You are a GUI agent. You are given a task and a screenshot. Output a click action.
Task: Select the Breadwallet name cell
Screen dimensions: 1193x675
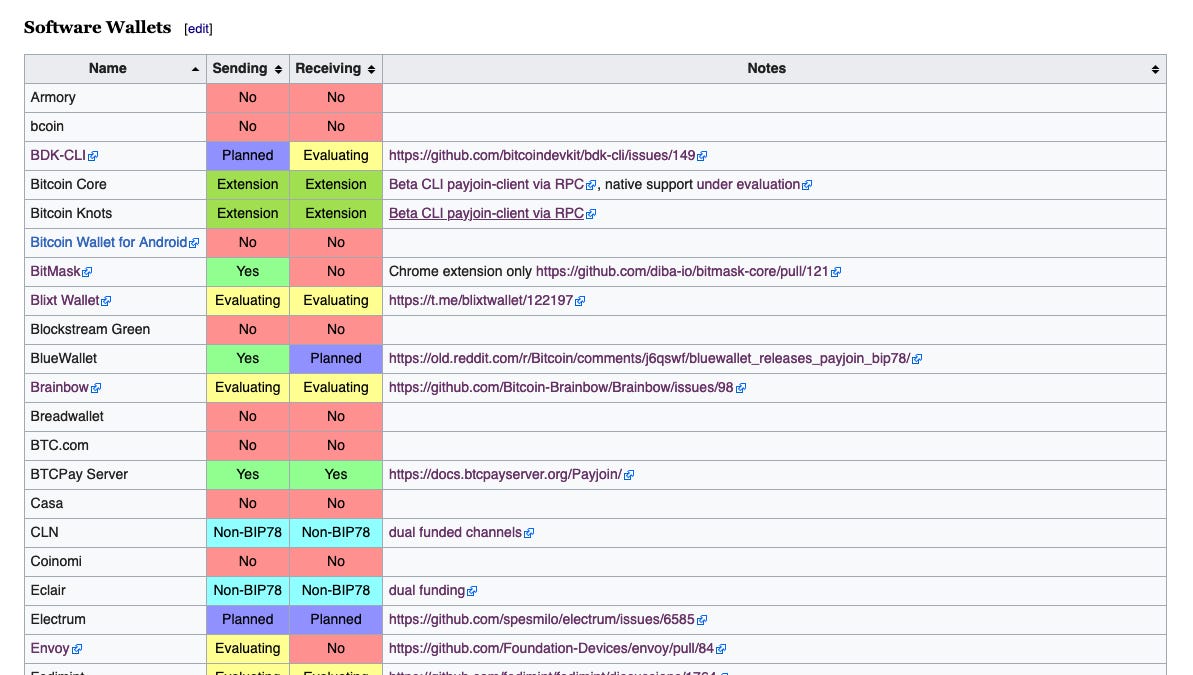click(115, 416)
